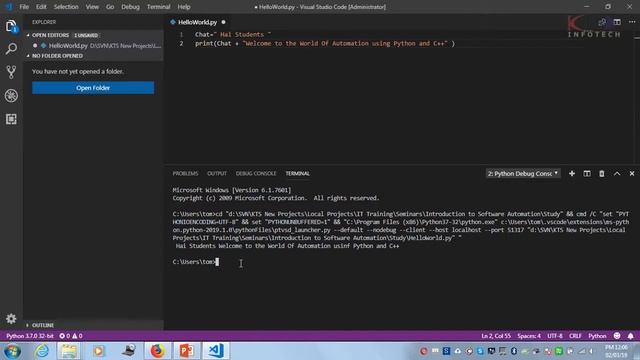Viewport: 640px width, 360px height.
Task: Click the feedback smiley in status bar
Action: (617, 336)
